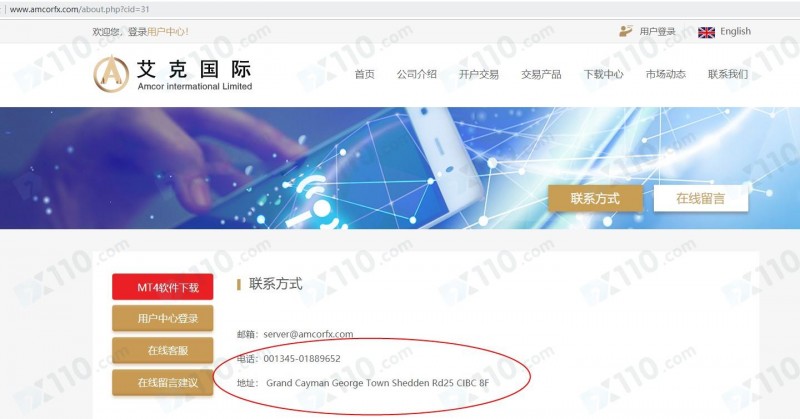Select 开户交易 in the top navigation

(479, 75)
